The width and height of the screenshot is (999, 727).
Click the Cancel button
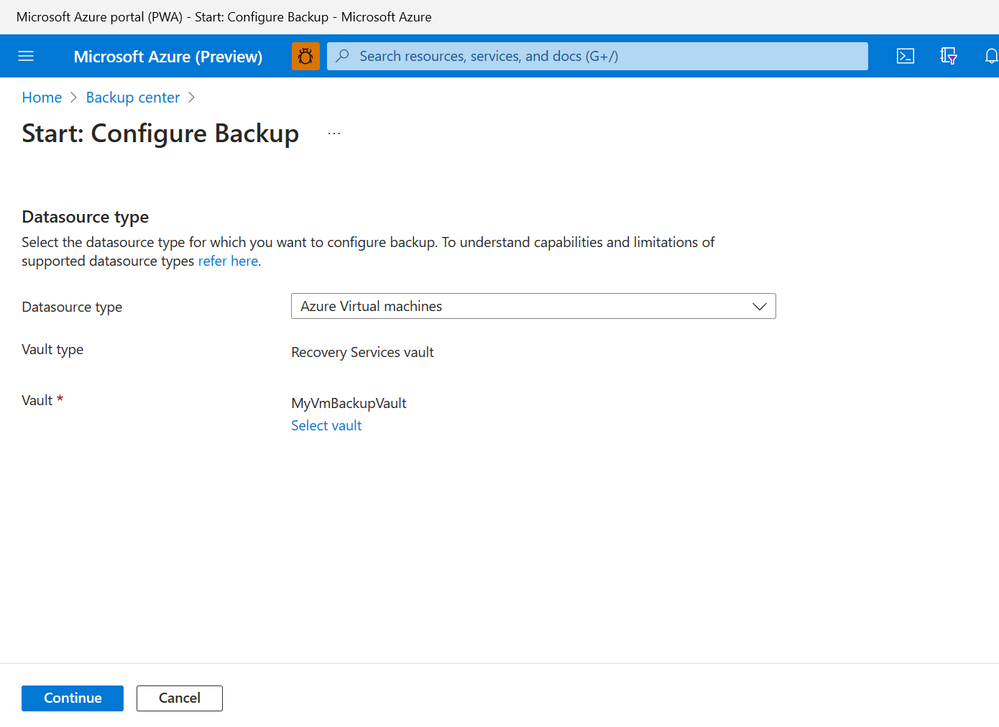pyautogui.click(x=180, y=698)
